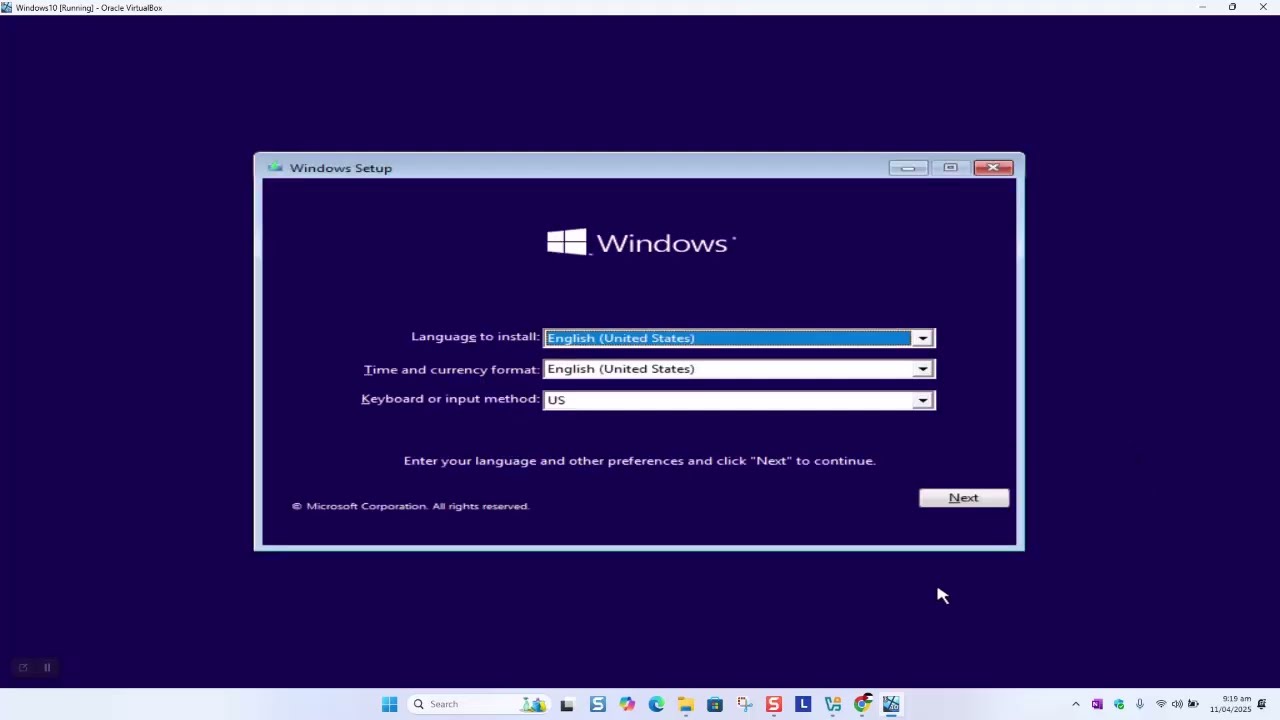Open the blue S app after Task View
The height and width of the screenshot is (720, 1280).
597,704
